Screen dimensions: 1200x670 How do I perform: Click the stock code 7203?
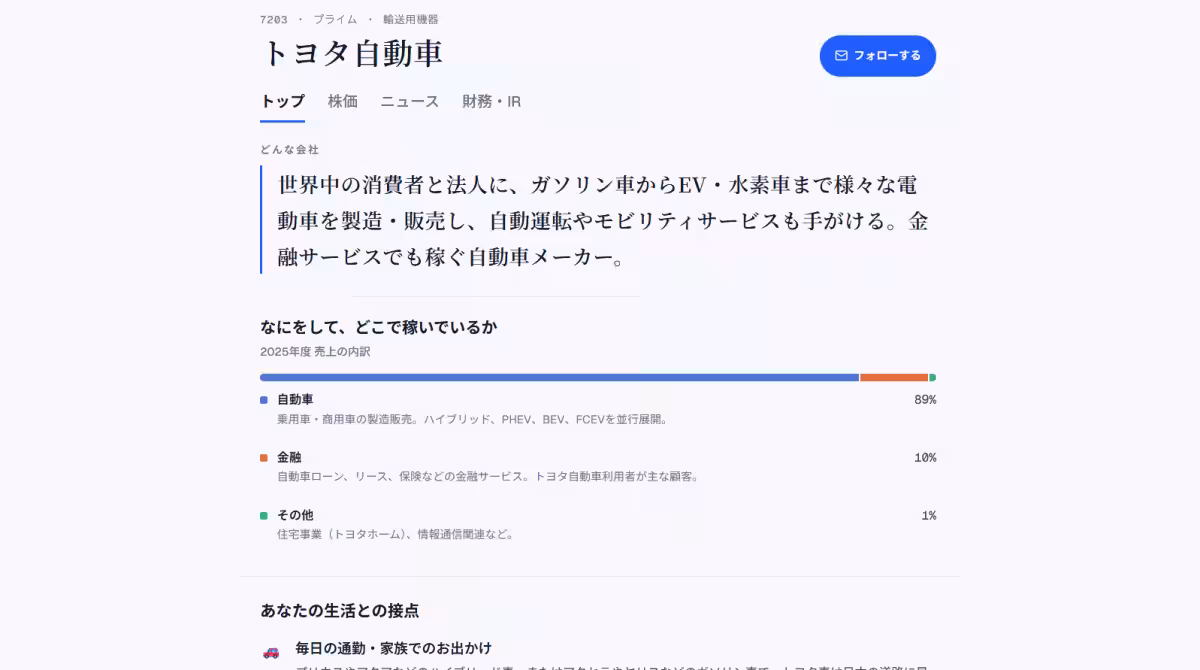click(274, 19)
